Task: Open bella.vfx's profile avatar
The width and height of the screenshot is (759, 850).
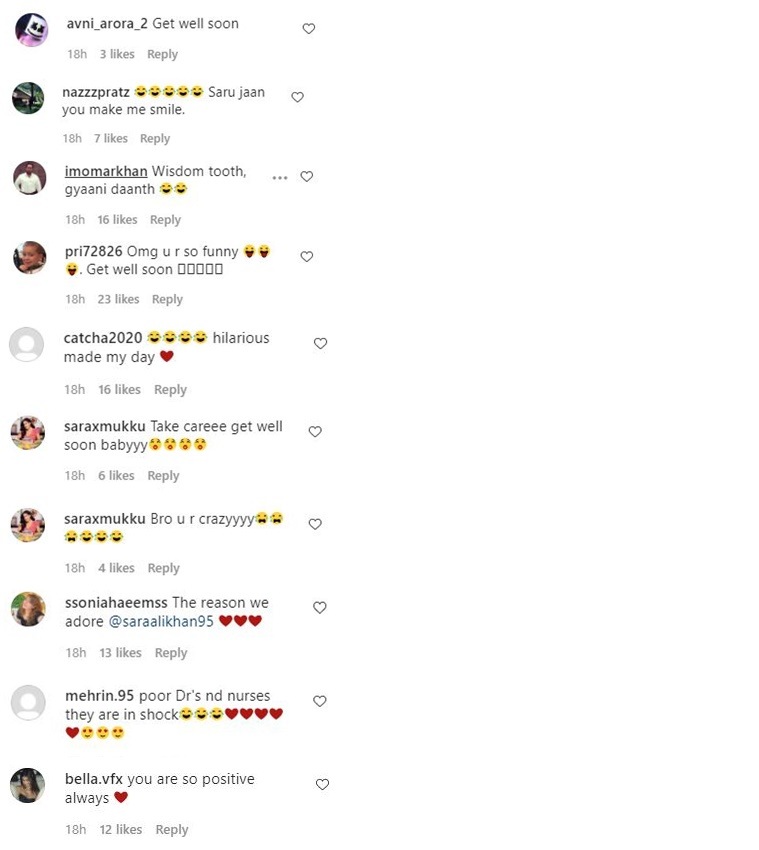Action: [x=28, y=785]
